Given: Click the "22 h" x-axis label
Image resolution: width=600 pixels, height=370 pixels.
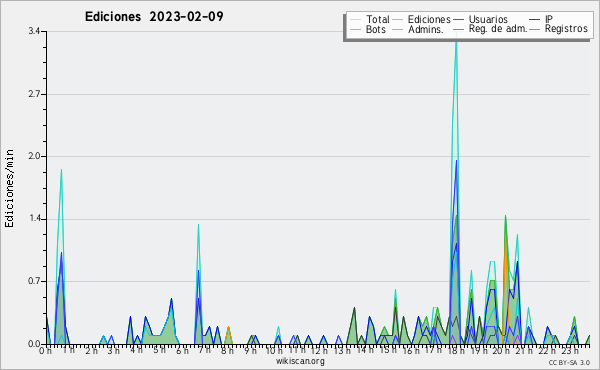Looking at the screenshot, I should (x=547, y=351).
